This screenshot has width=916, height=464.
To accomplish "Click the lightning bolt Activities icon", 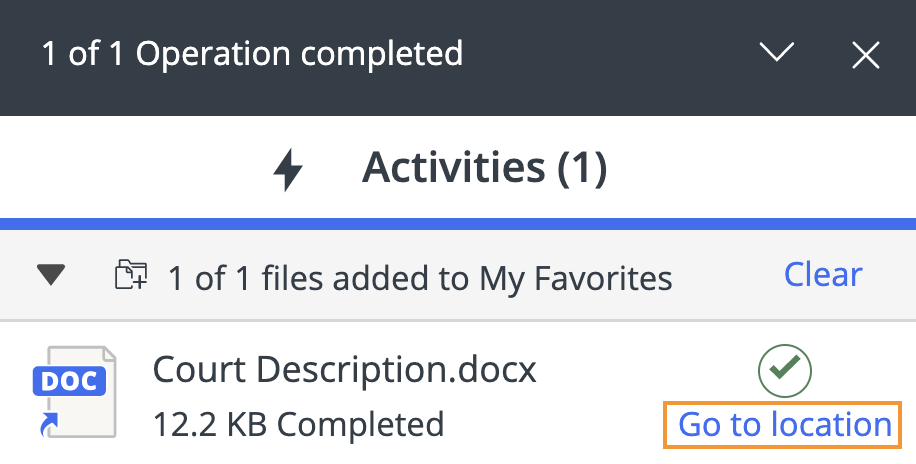I will point(288,170).
